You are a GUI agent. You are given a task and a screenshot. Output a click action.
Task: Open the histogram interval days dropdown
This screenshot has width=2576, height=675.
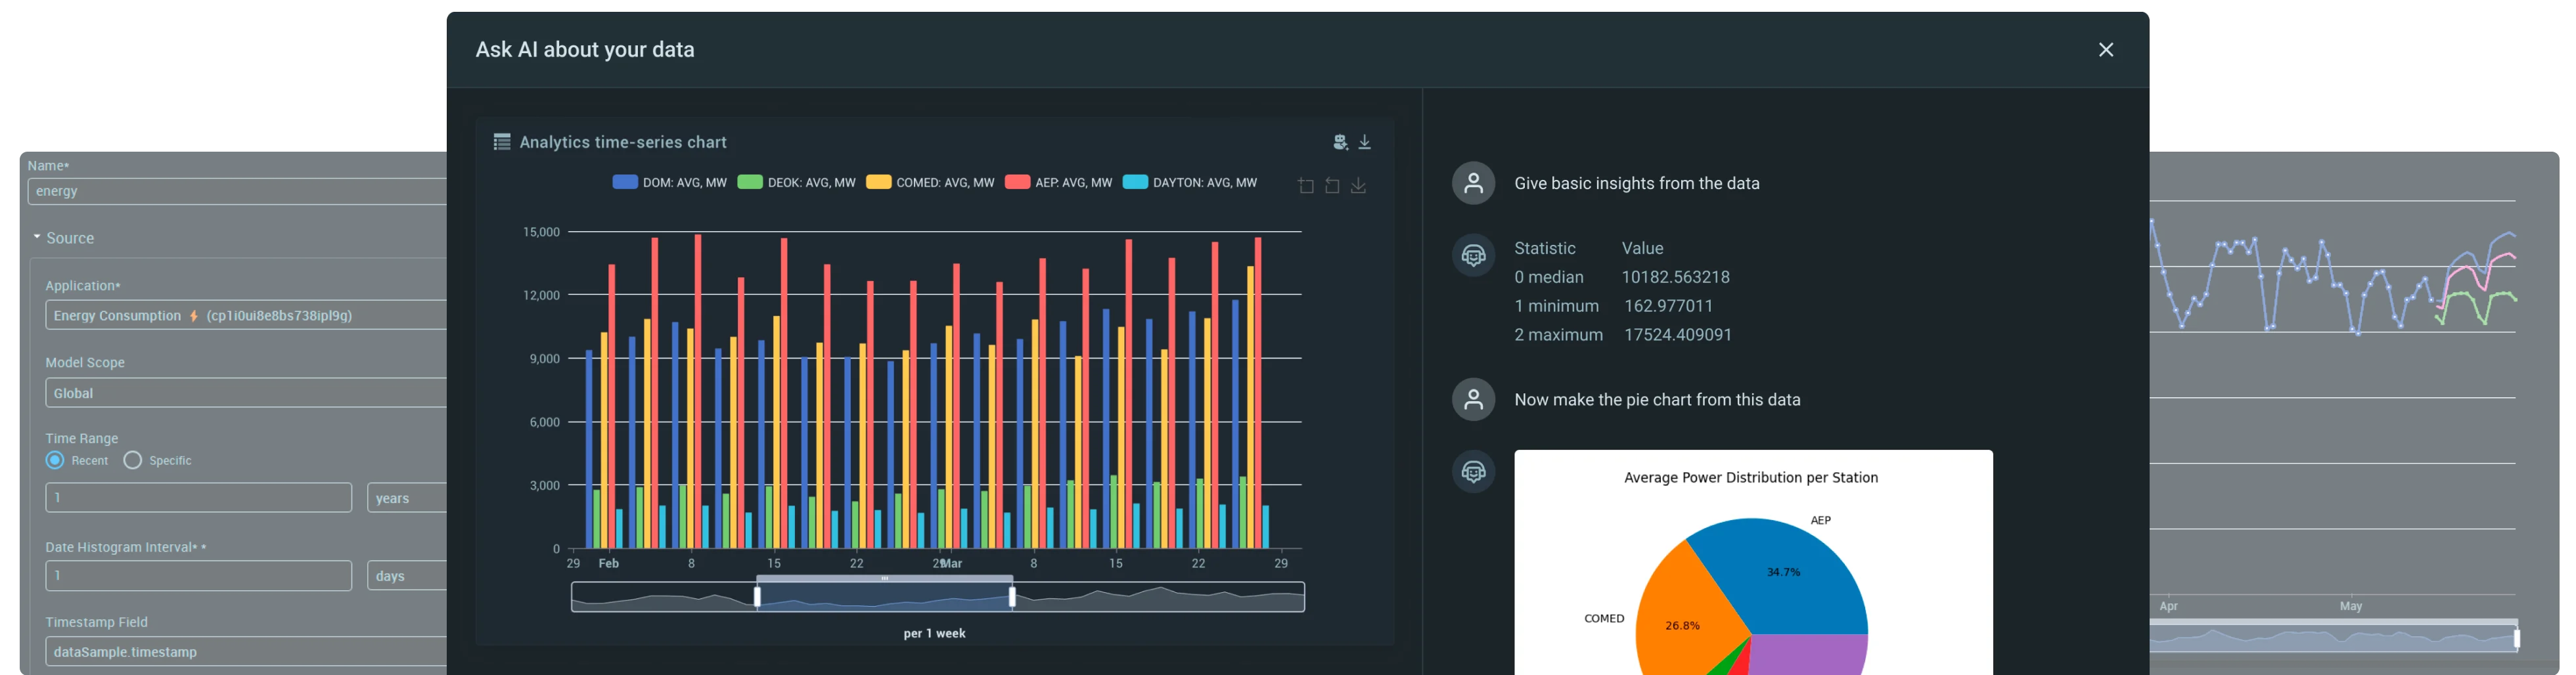tap(407, 576)
